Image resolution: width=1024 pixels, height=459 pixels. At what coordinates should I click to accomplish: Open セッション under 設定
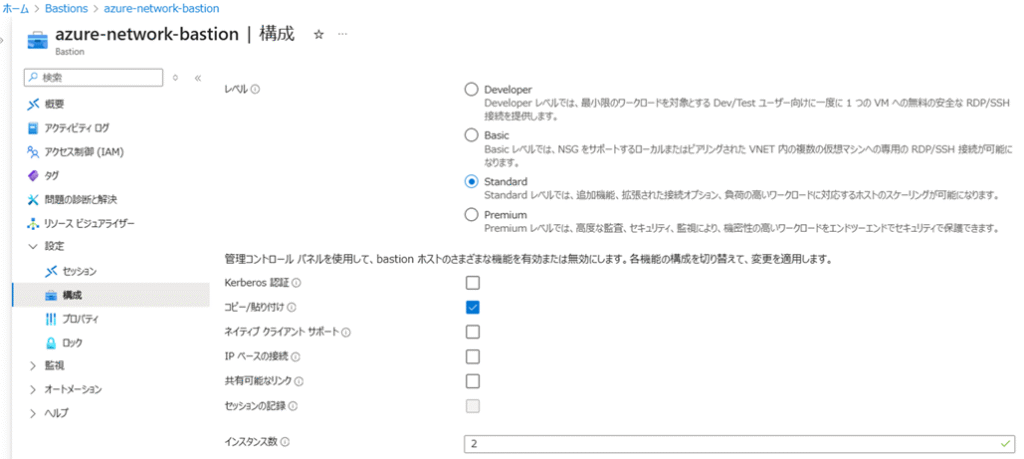[x=80, y=271]
